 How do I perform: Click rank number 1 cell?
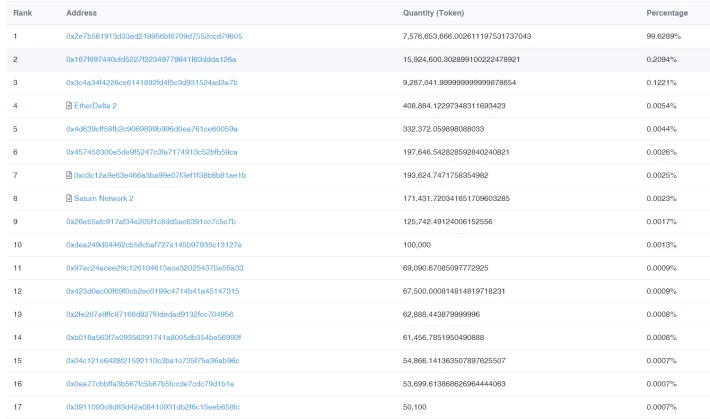(x=15, y=36)
